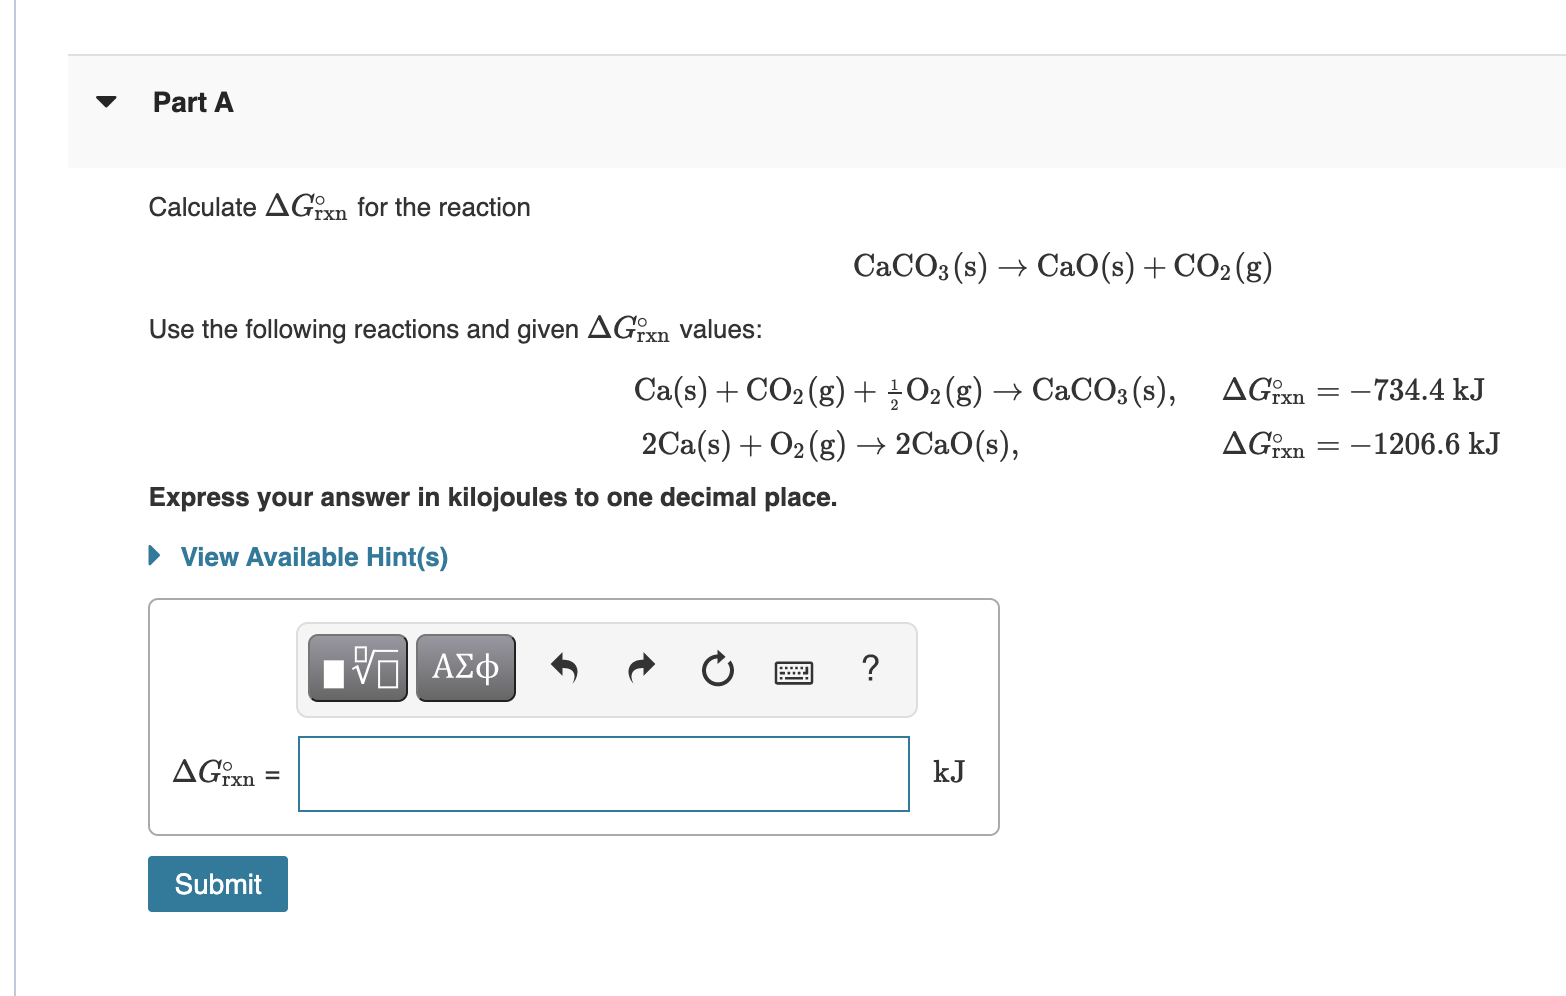Click the question mark help icon
Screen dimensions: 1566x996
[869, 669]
